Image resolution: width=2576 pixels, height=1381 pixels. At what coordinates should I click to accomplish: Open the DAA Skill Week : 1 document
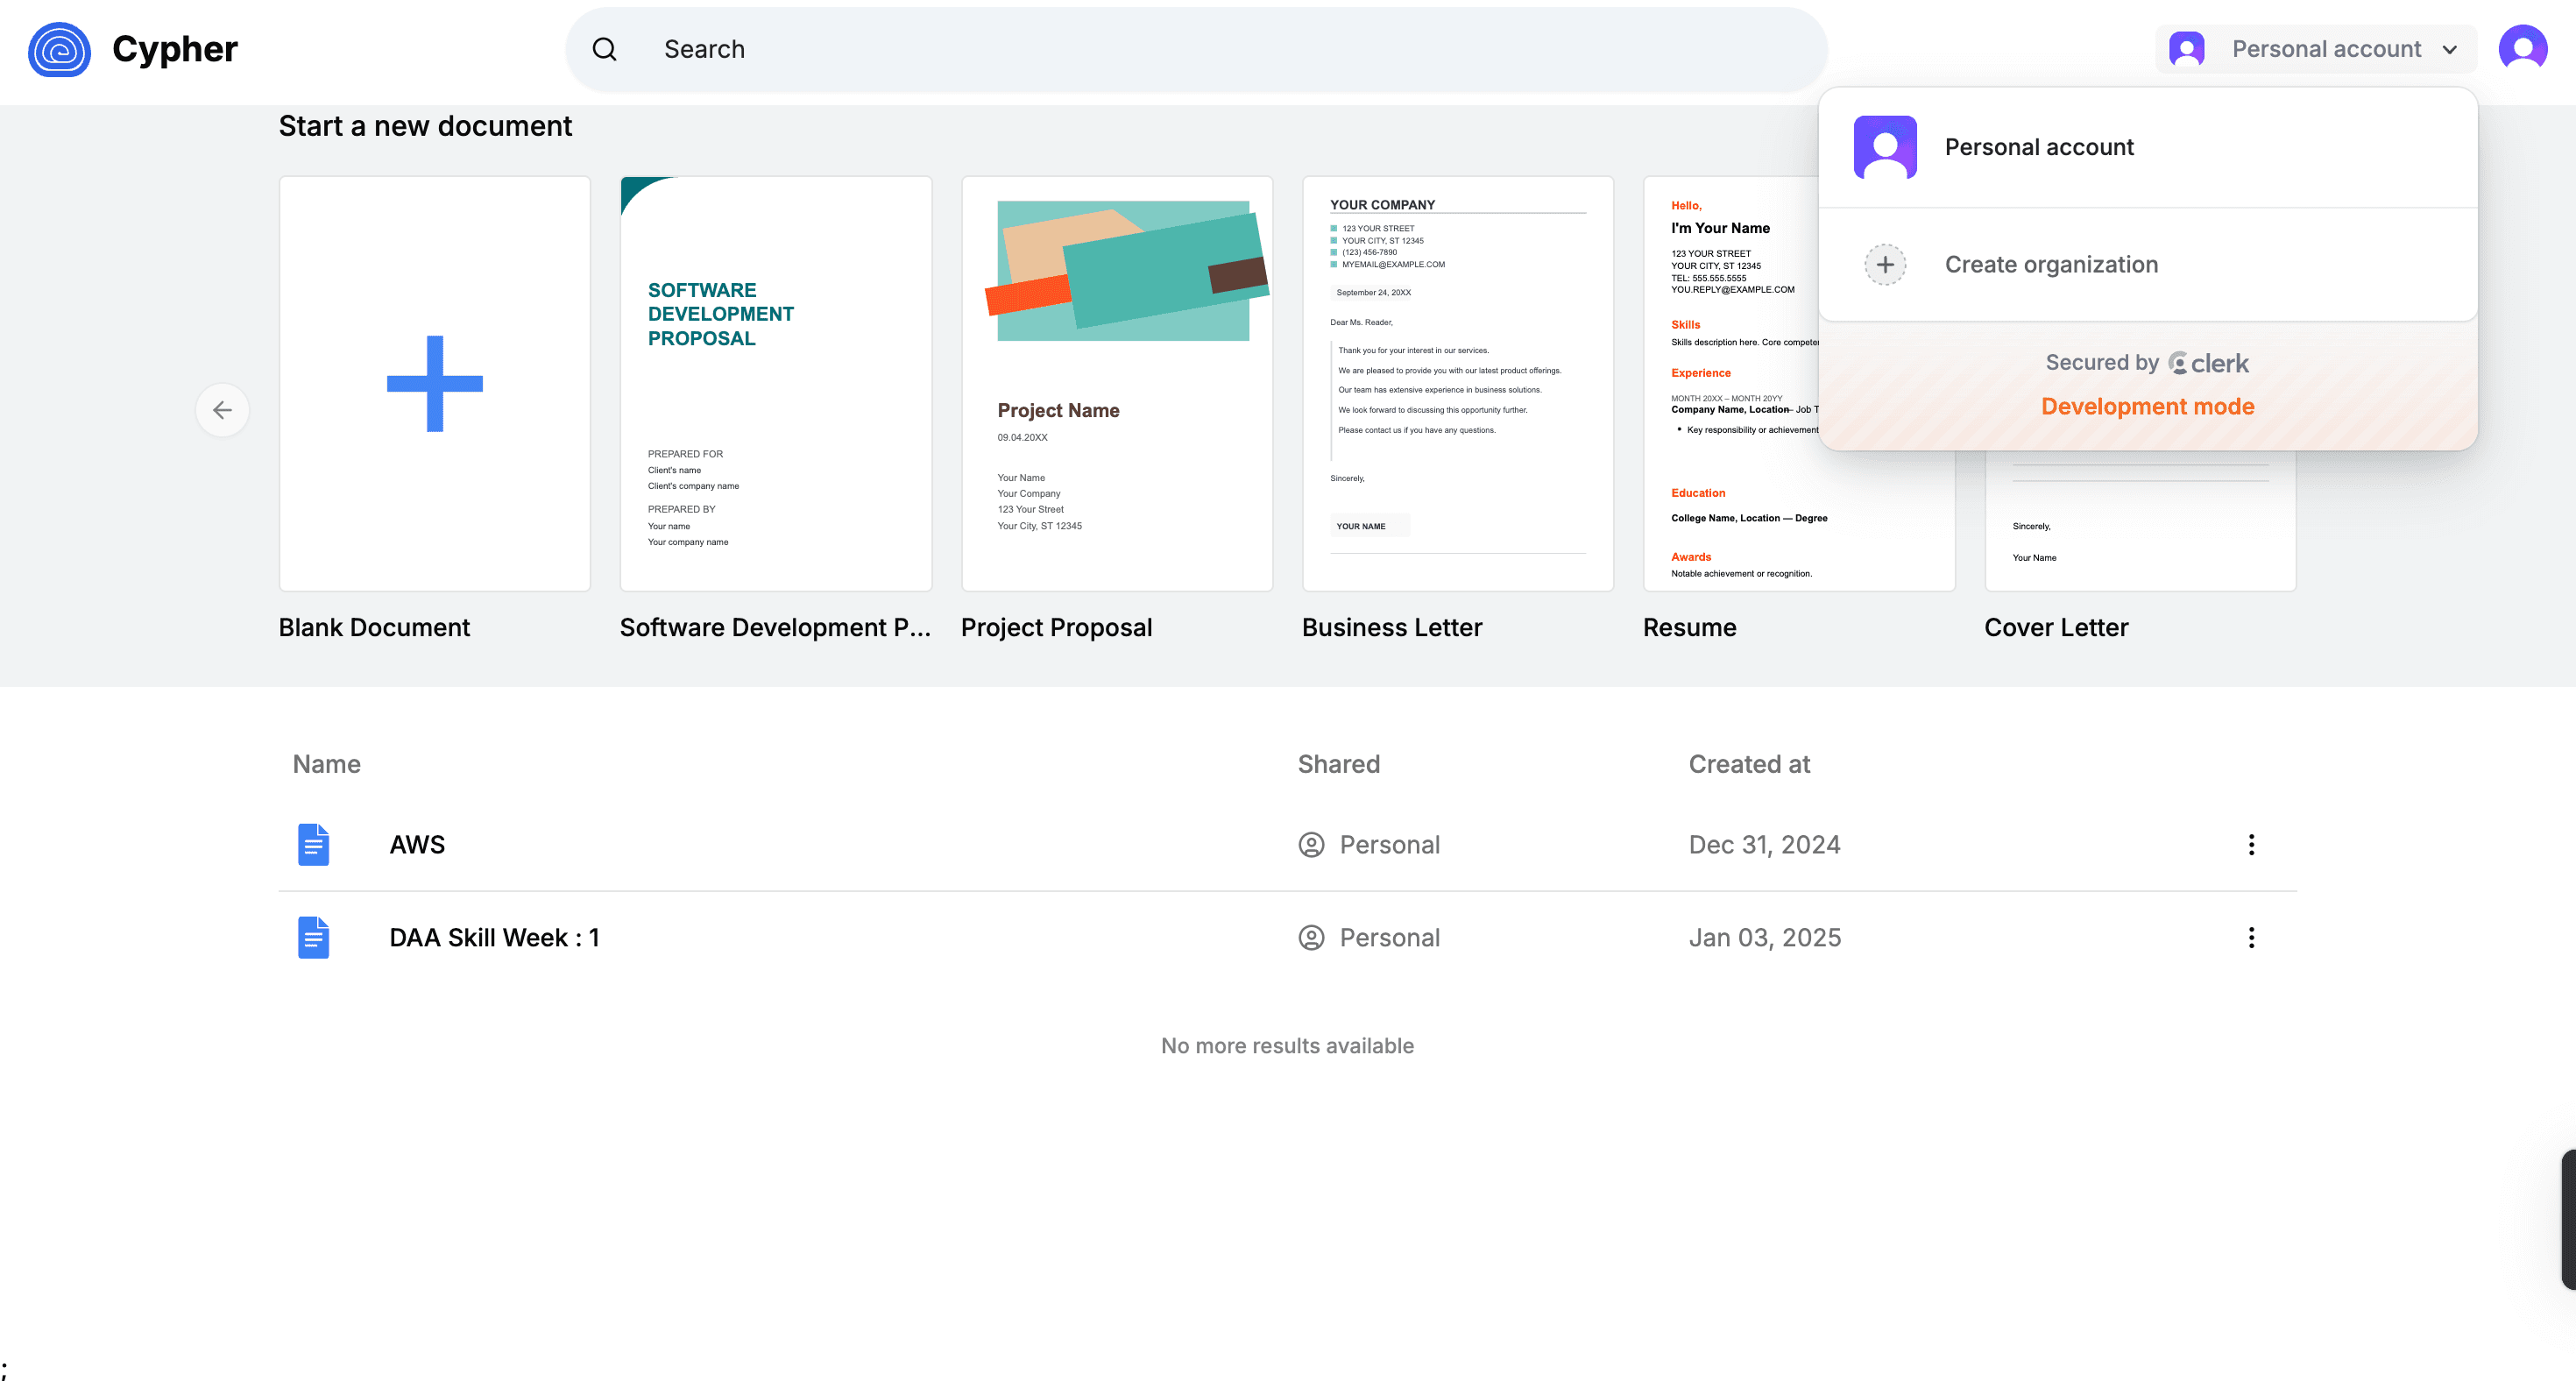(x=494, y=938)
